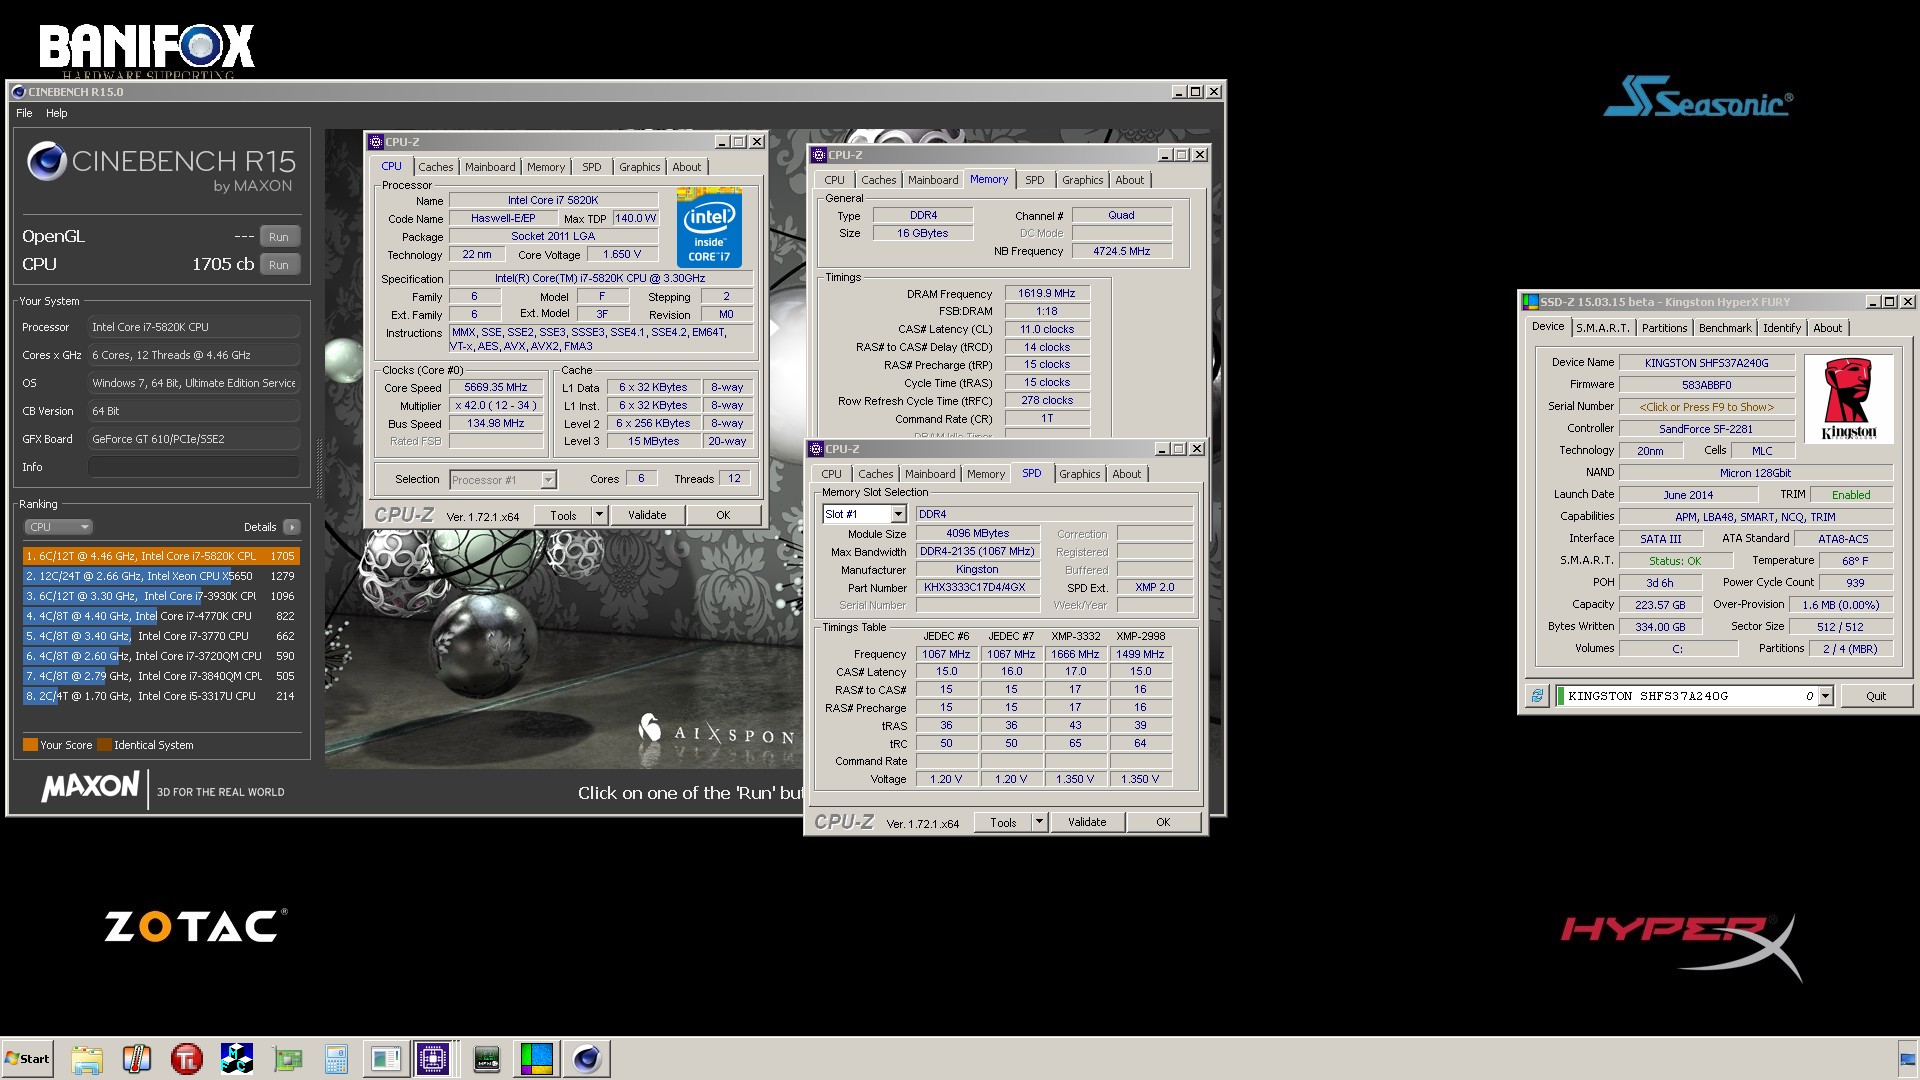Select SPD tab in CPU-Z Memory window
Viewport: 1920px width, 1080px height.
click(1035, 180)
